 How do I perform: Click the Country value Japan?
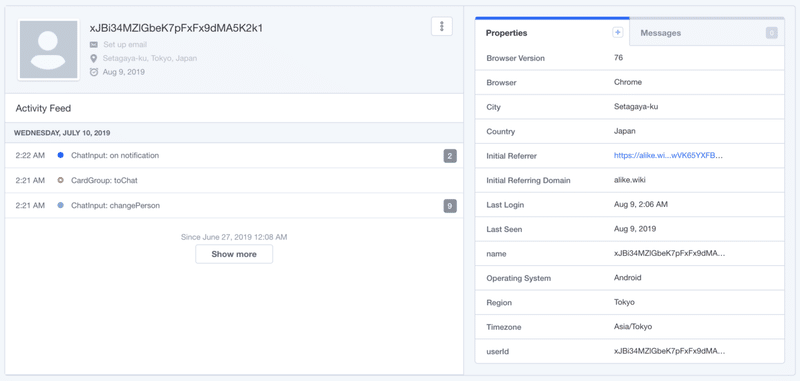click(625, 131)
